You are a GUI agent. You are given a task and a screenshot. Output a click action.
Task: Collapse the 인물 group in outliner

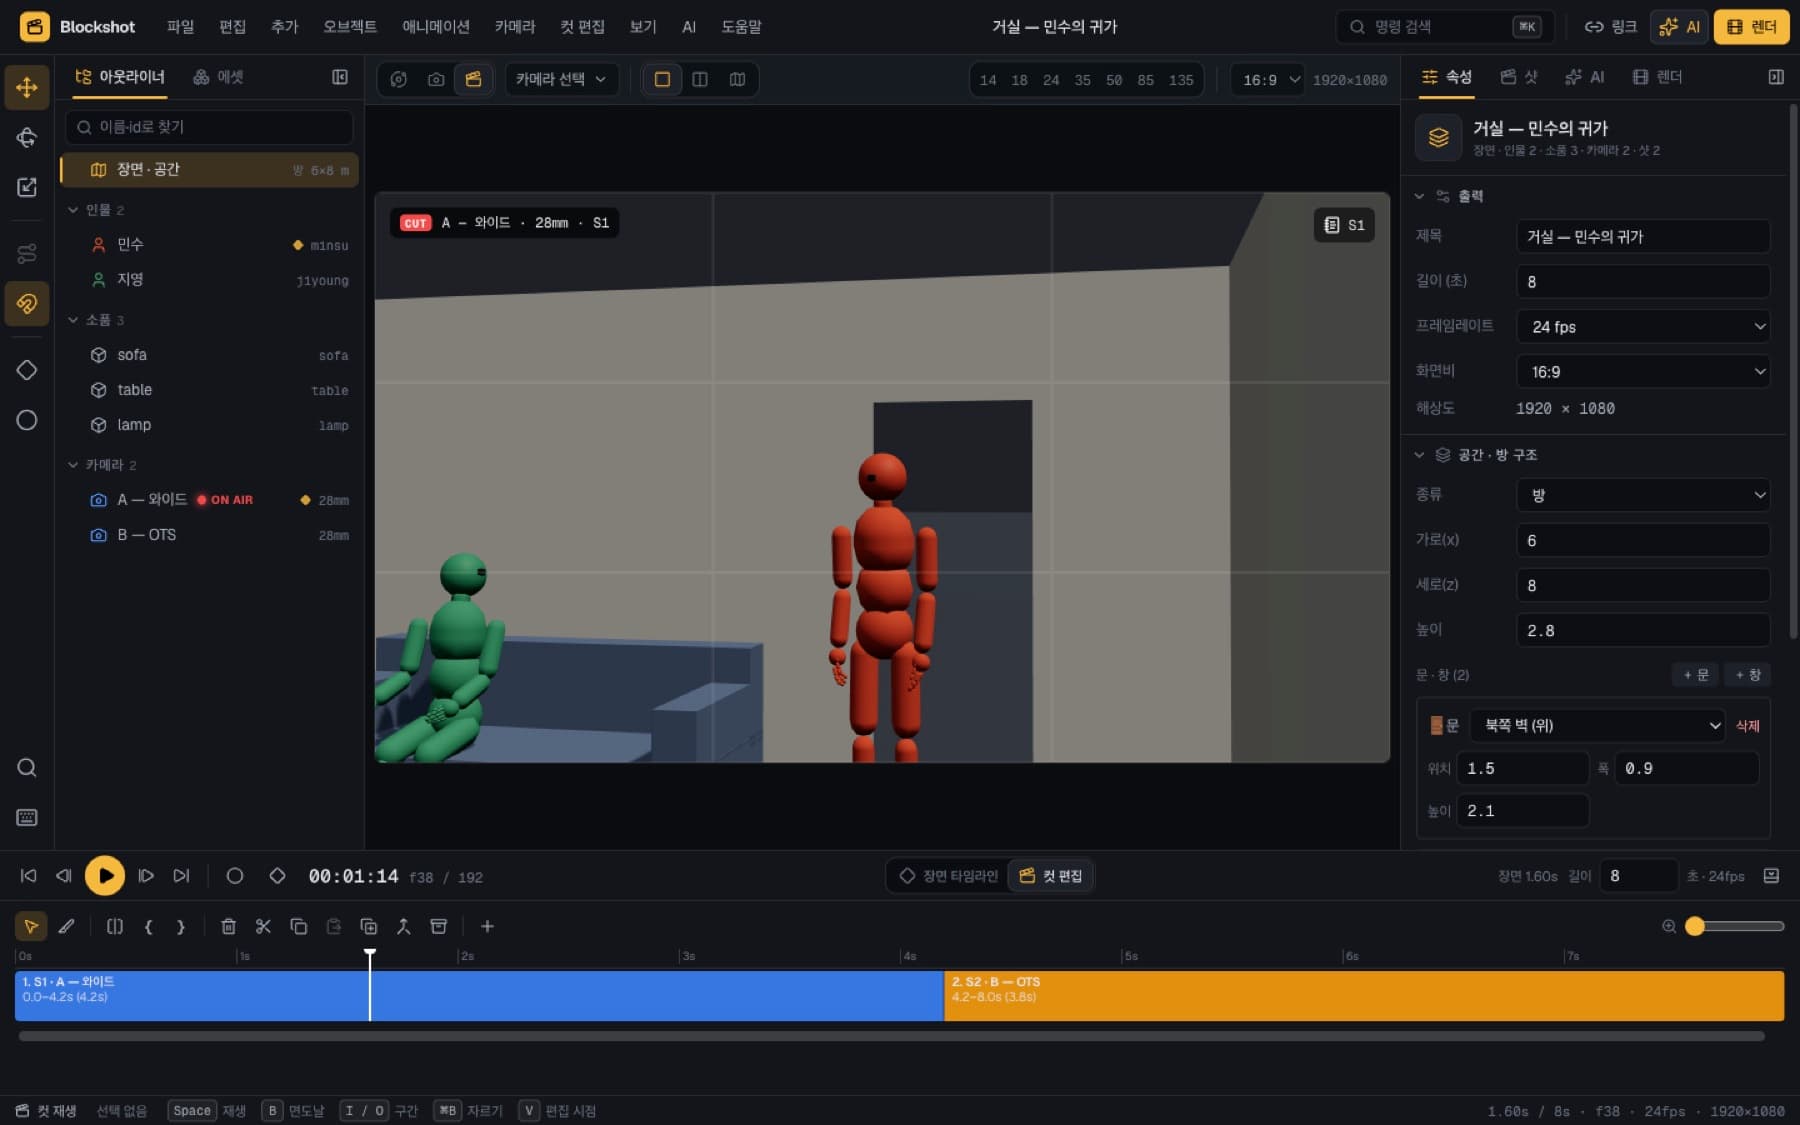(x=73, y=210)
